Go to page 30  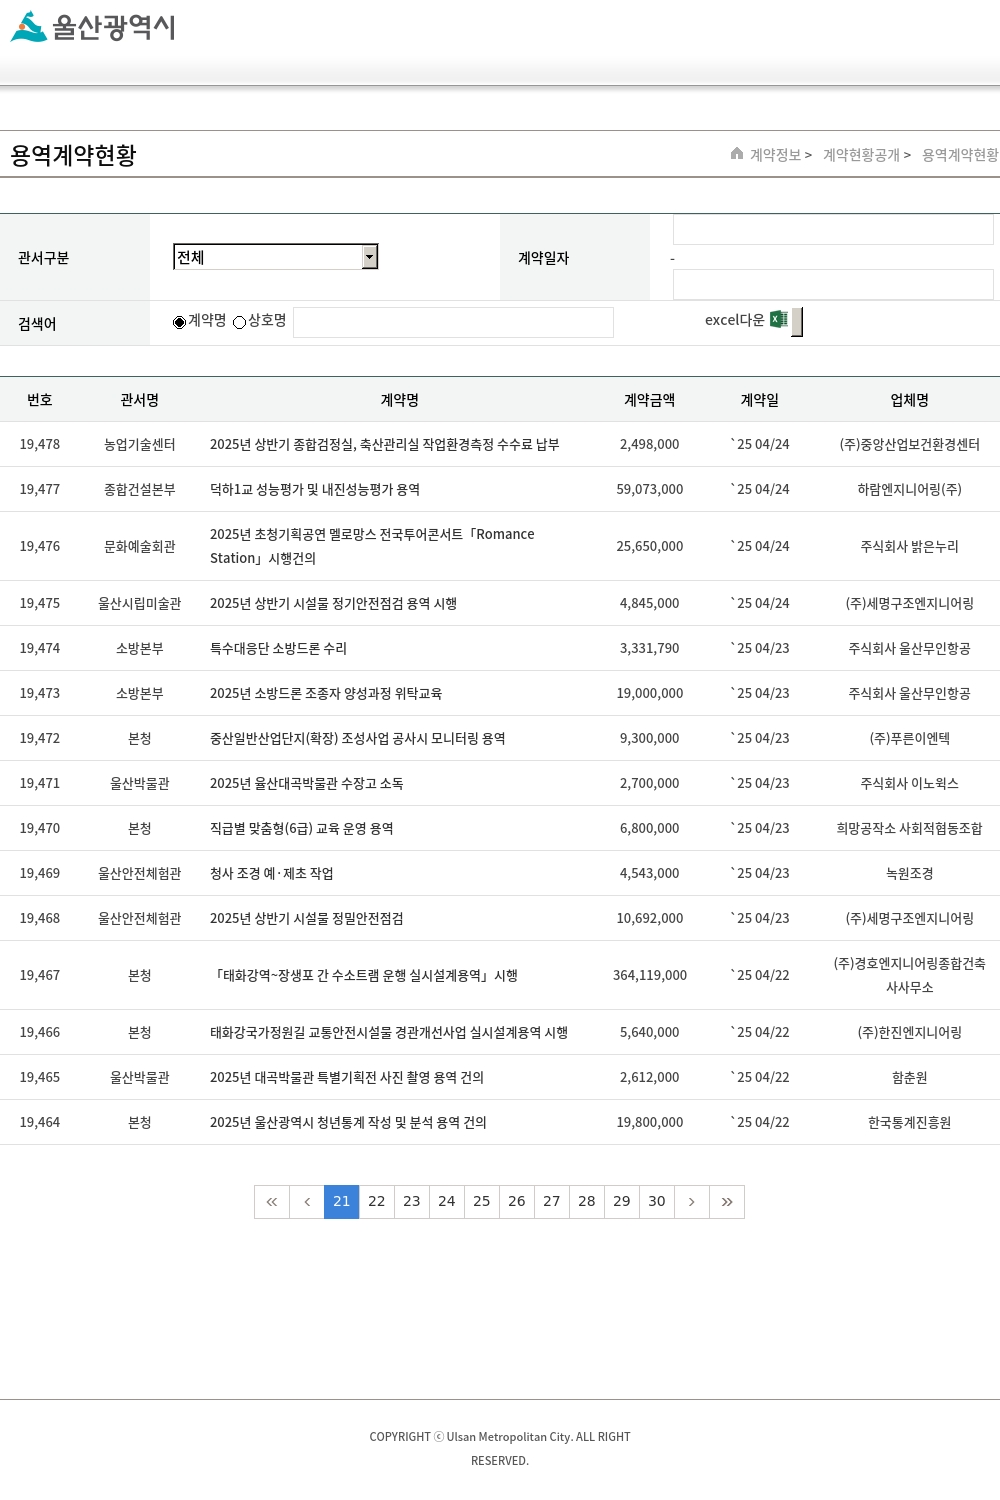pos(657,1202)
